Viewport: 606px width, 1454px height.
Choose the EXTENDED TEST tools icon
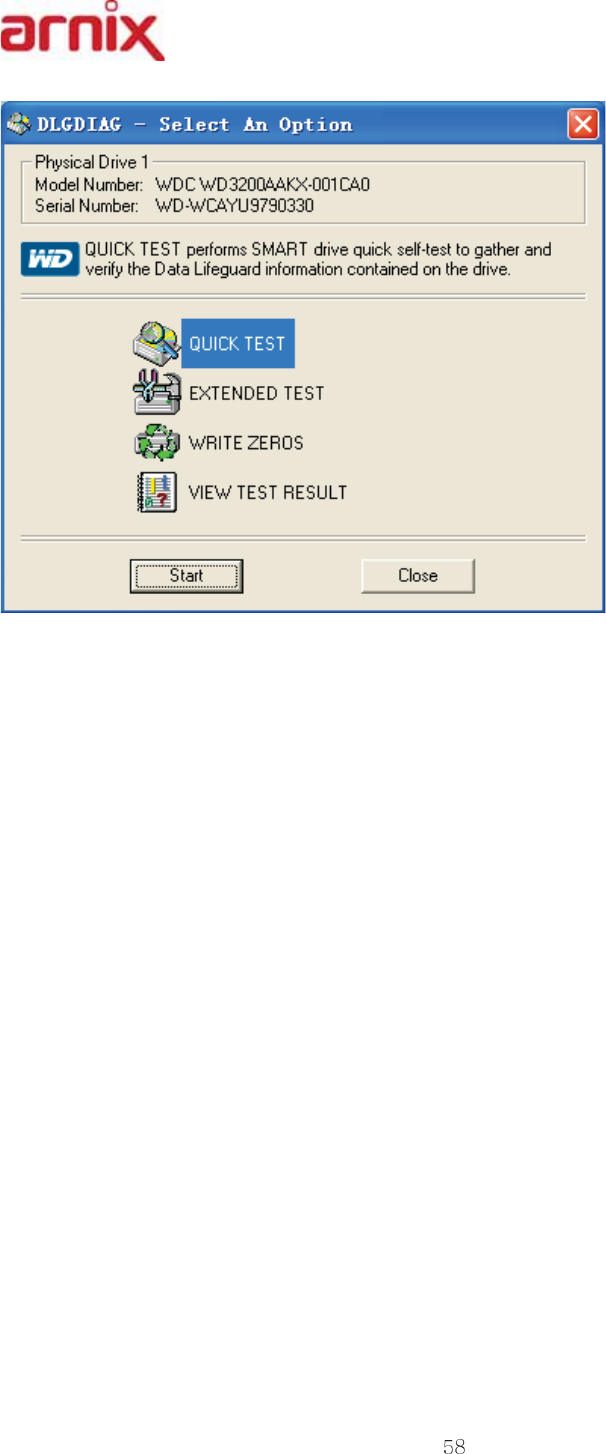155,393
